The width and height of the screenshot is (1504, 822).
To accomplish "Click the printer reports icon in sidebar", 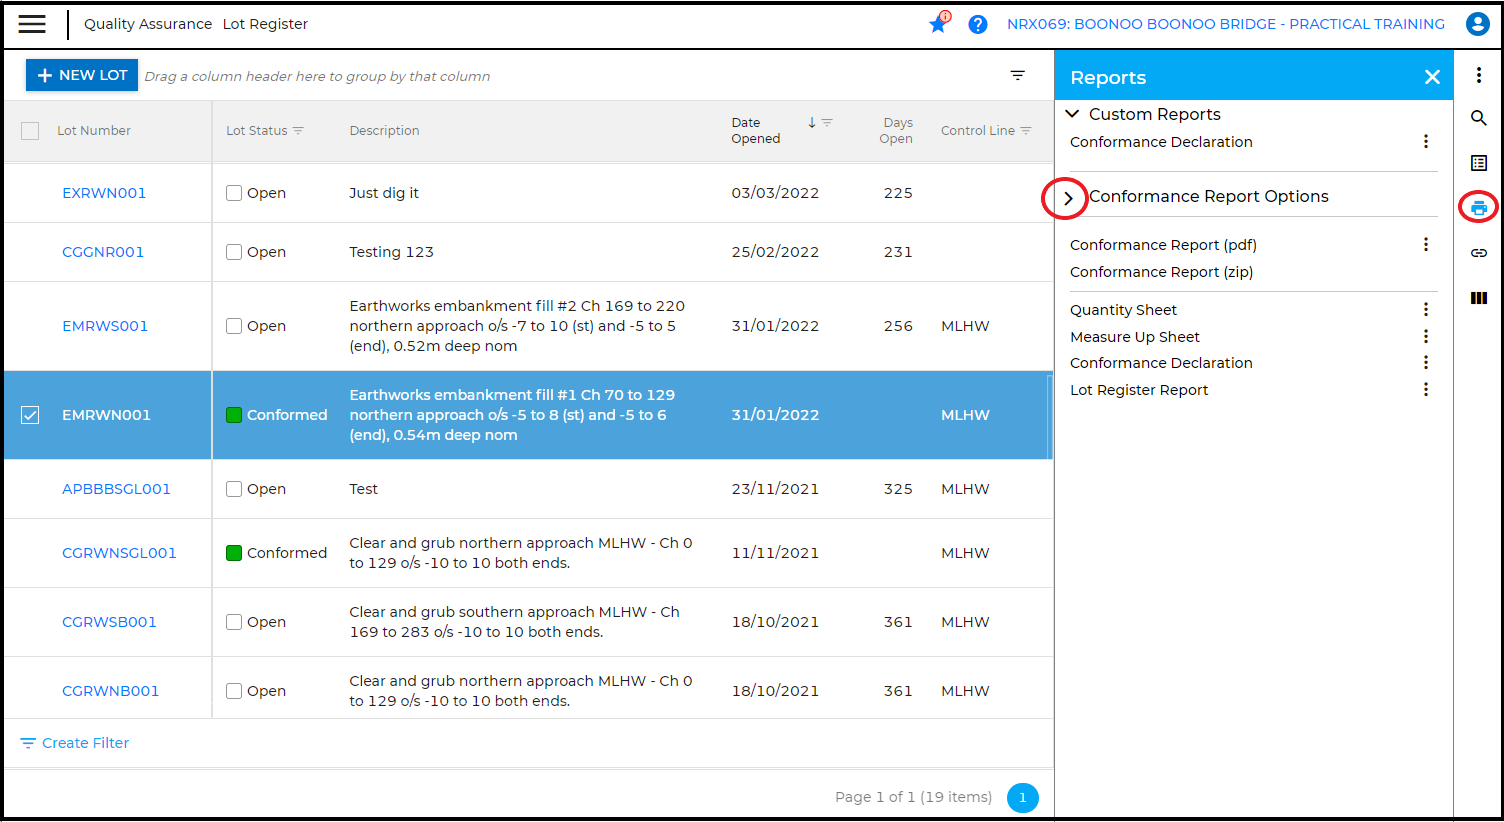I will click(1478, 208).
